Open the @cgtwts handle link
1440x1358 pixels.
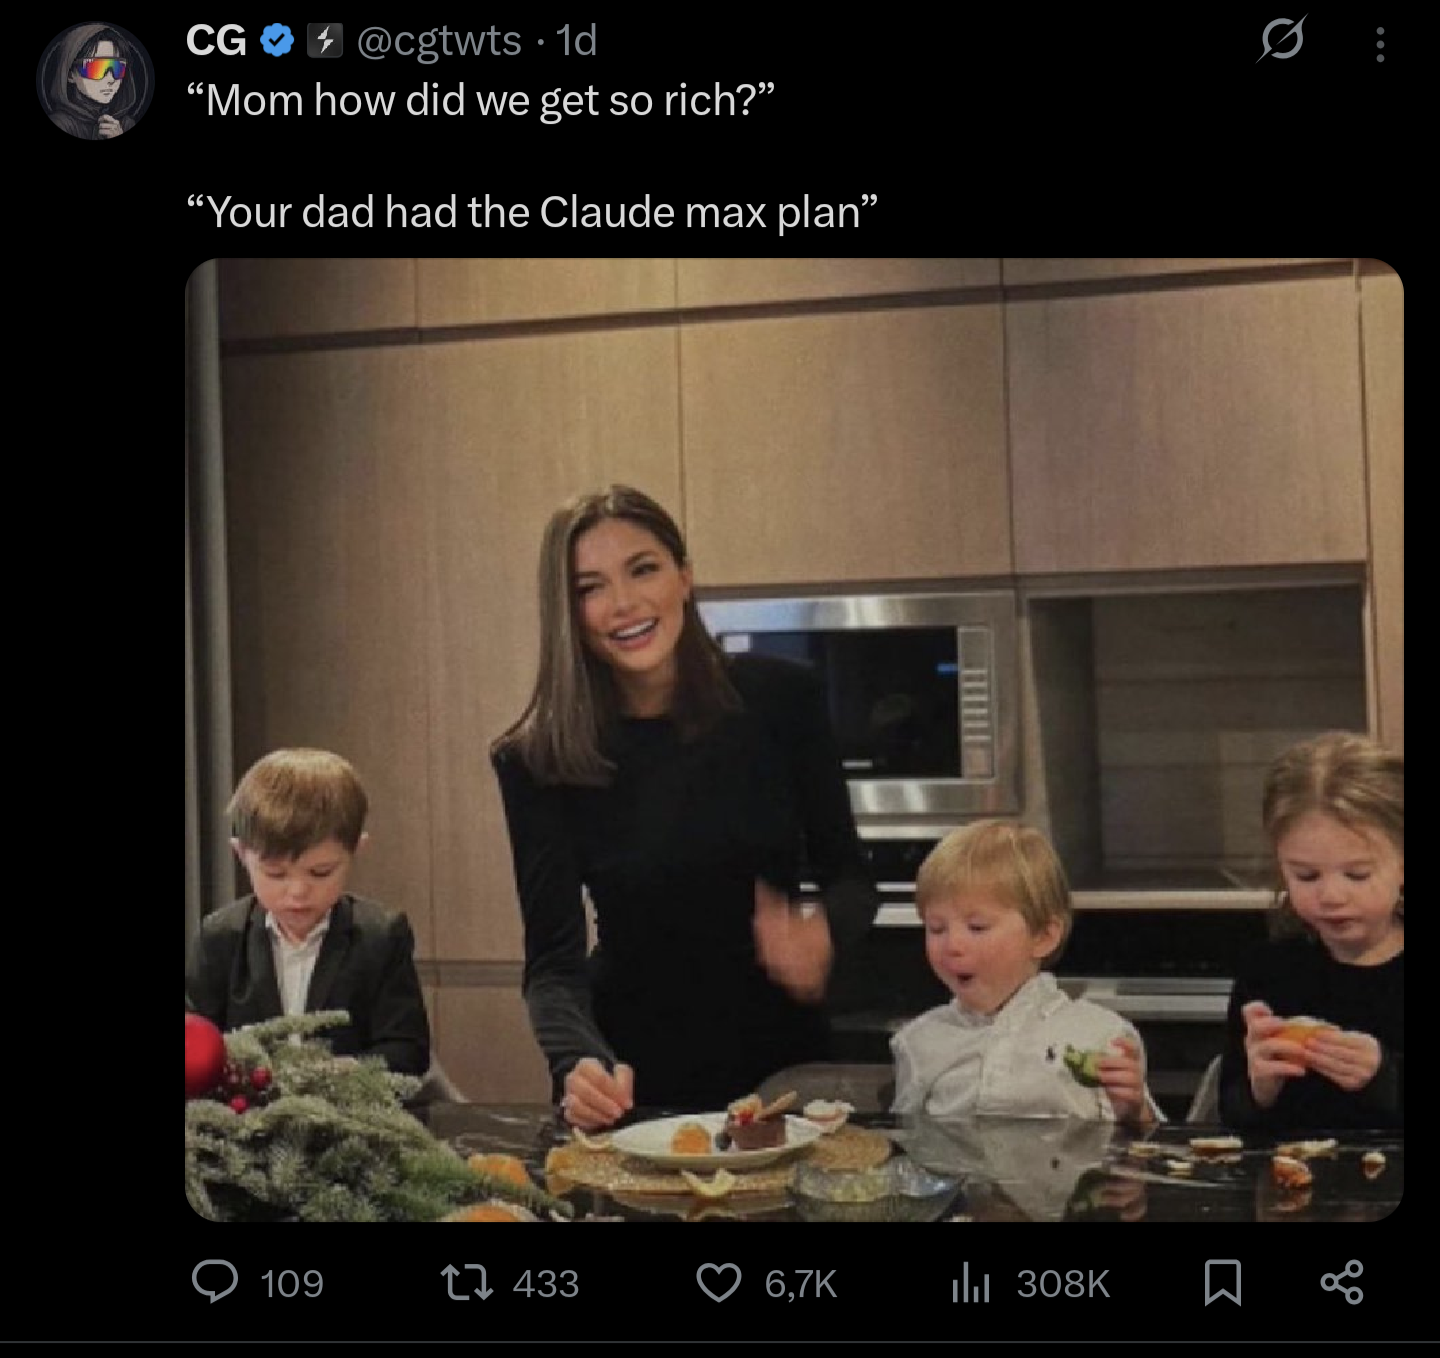click(x=439, y=41)
